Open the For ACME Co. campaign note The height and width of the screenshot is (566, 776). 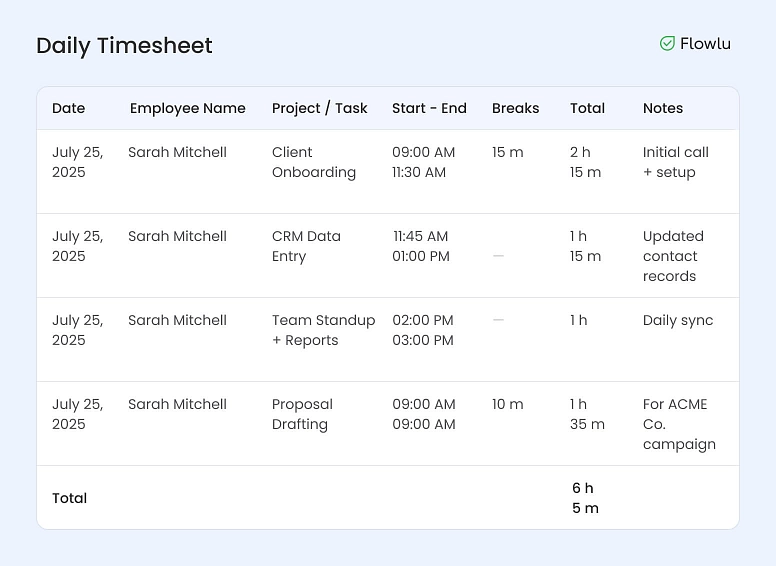click(679, 424)
